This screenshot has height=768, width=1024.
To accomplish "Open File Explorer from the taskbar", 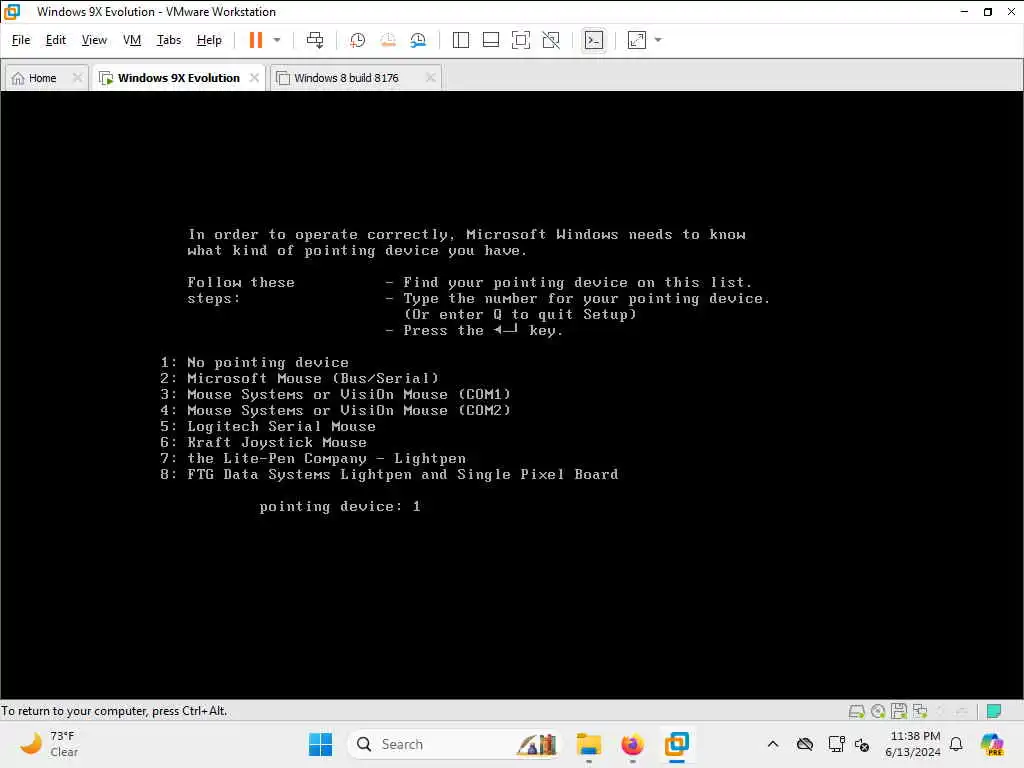I will (588, 744).
